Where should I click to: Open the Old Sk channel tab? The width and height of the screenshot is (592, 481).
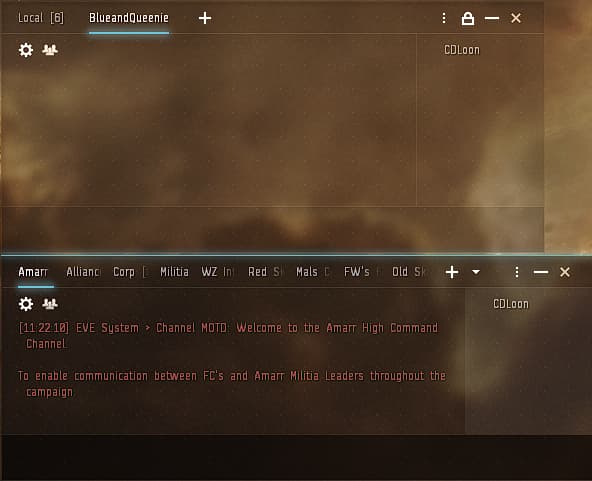pyautogui.click(x=409, y=272)
